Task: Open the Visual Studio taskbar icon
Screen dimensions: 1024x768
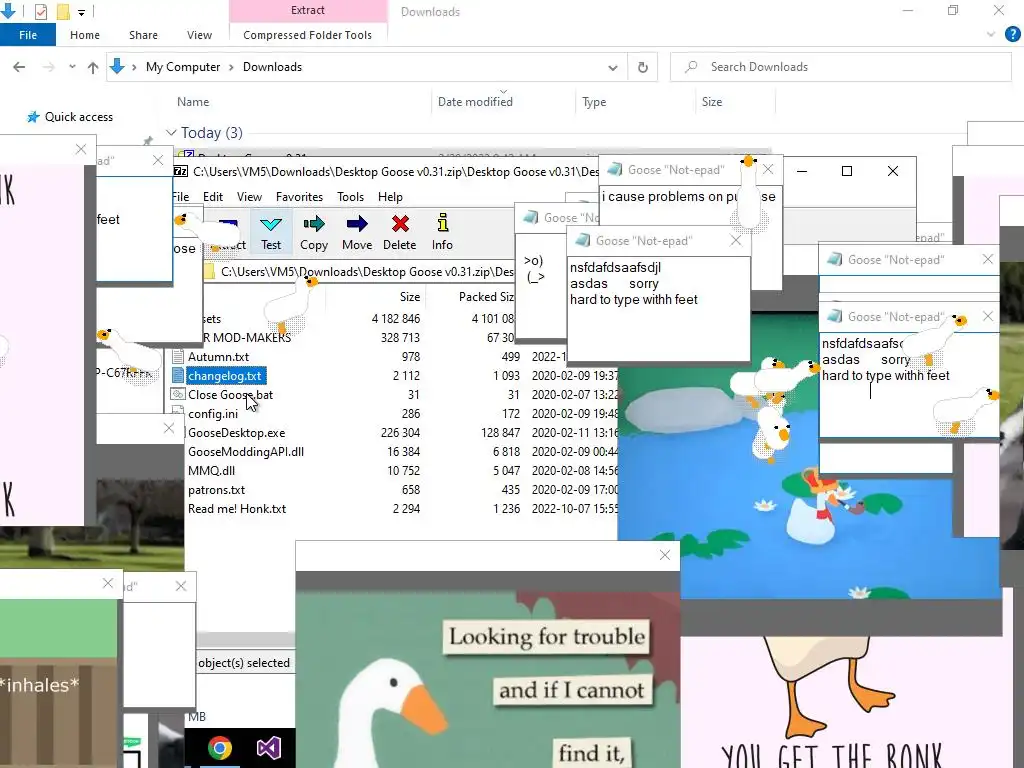Action: 268,748
